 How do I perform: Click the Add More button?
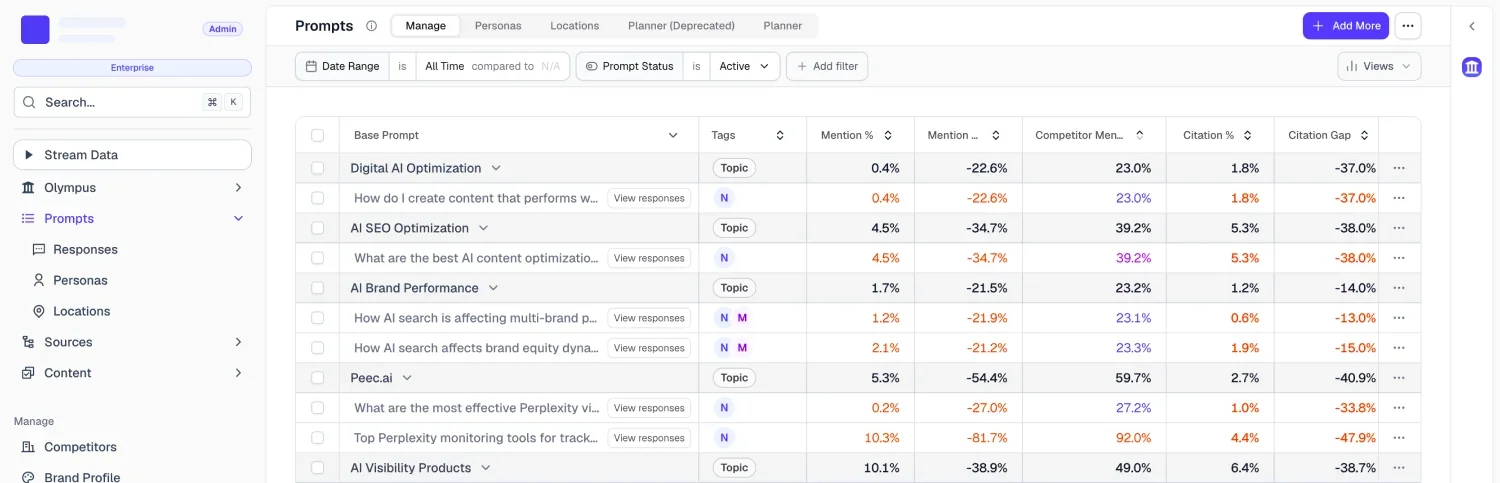click(x=1346, y=26)
